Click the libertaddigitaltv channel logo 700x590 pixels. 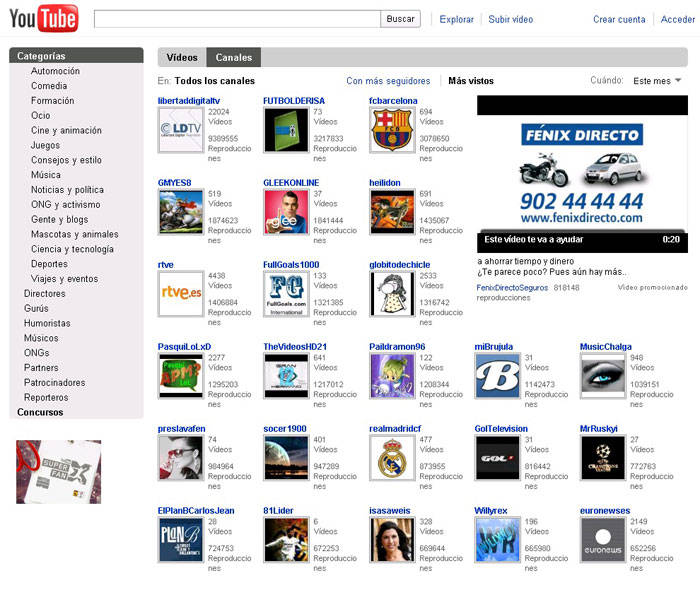180,130
